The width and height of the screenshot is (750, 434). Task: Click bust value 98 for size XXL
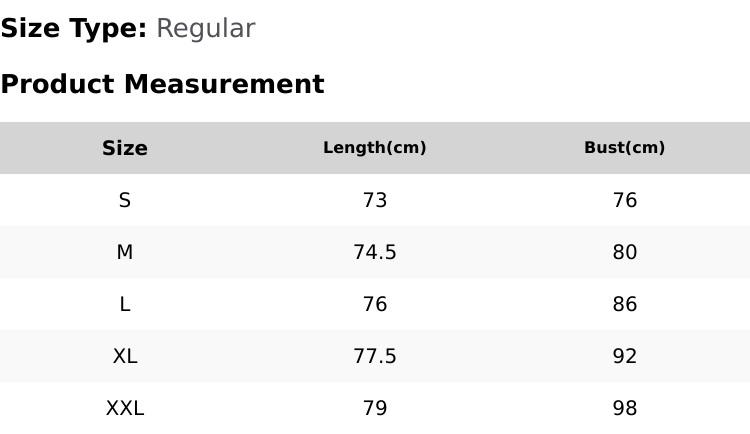pyautogui.click(x=625, y=408)
